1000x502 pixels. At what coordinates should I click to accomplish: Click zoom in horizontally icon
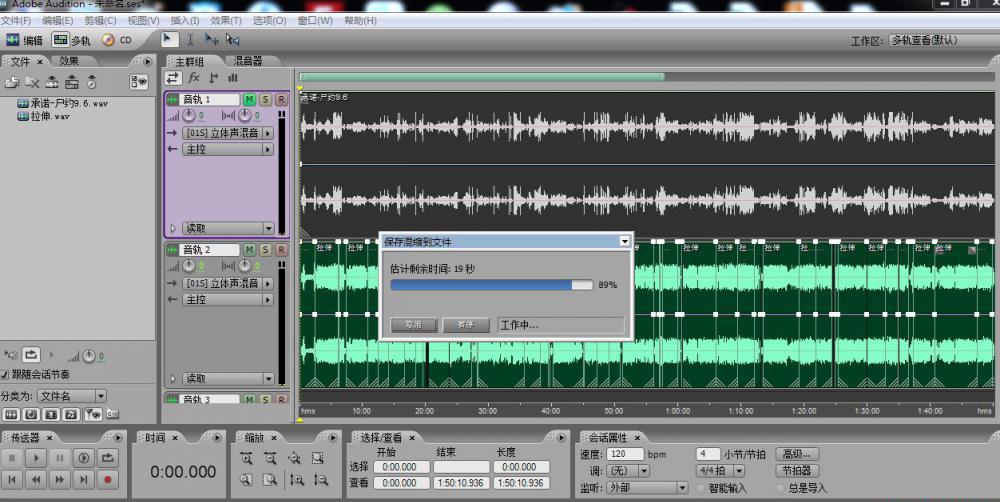(246, 458)
